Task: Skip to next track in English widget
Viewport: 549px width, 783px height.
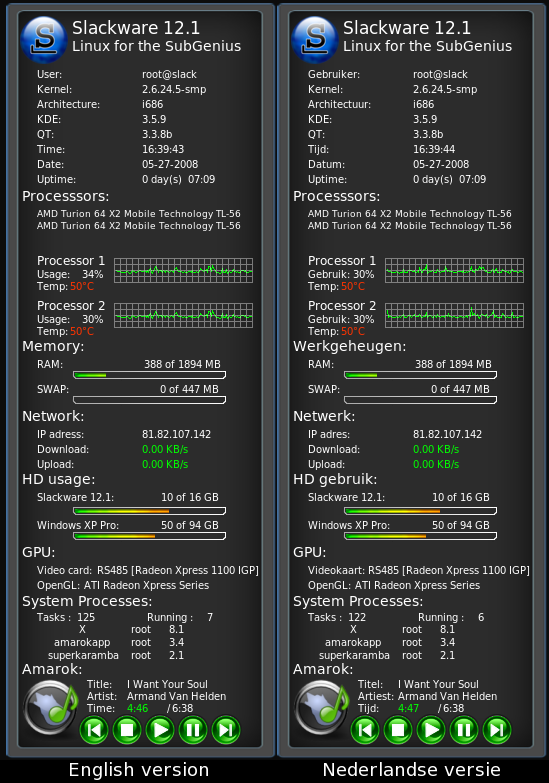Action: pyautogui.click(x=226, y=730)
